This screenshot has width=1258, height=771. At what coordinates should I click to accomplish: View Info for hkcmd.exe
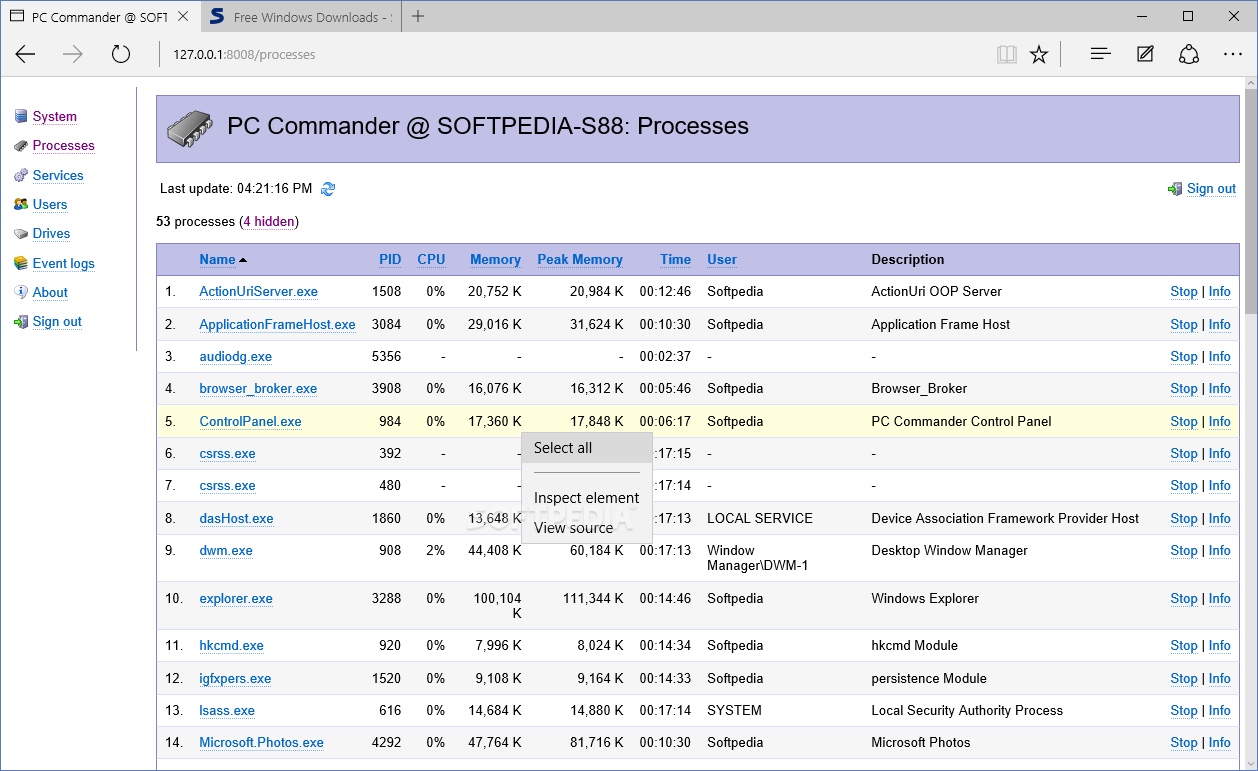coord(1219,645)
